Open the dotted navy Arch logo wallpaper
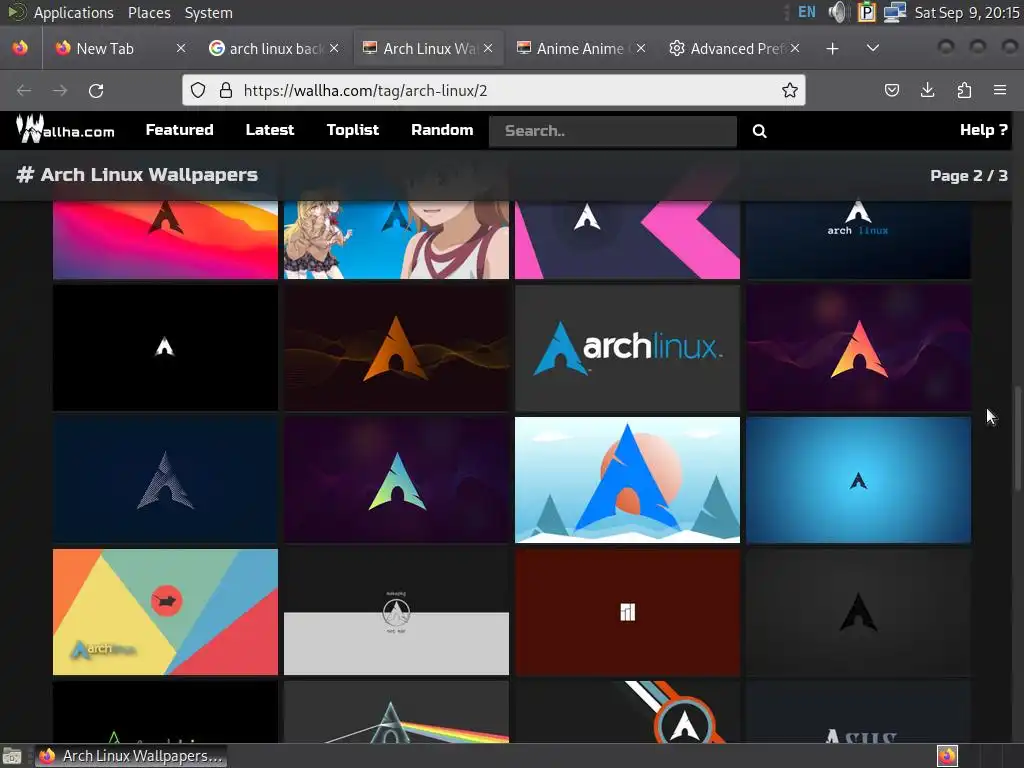The width and height of the screenshot is (1024, 768). point(165,480)
